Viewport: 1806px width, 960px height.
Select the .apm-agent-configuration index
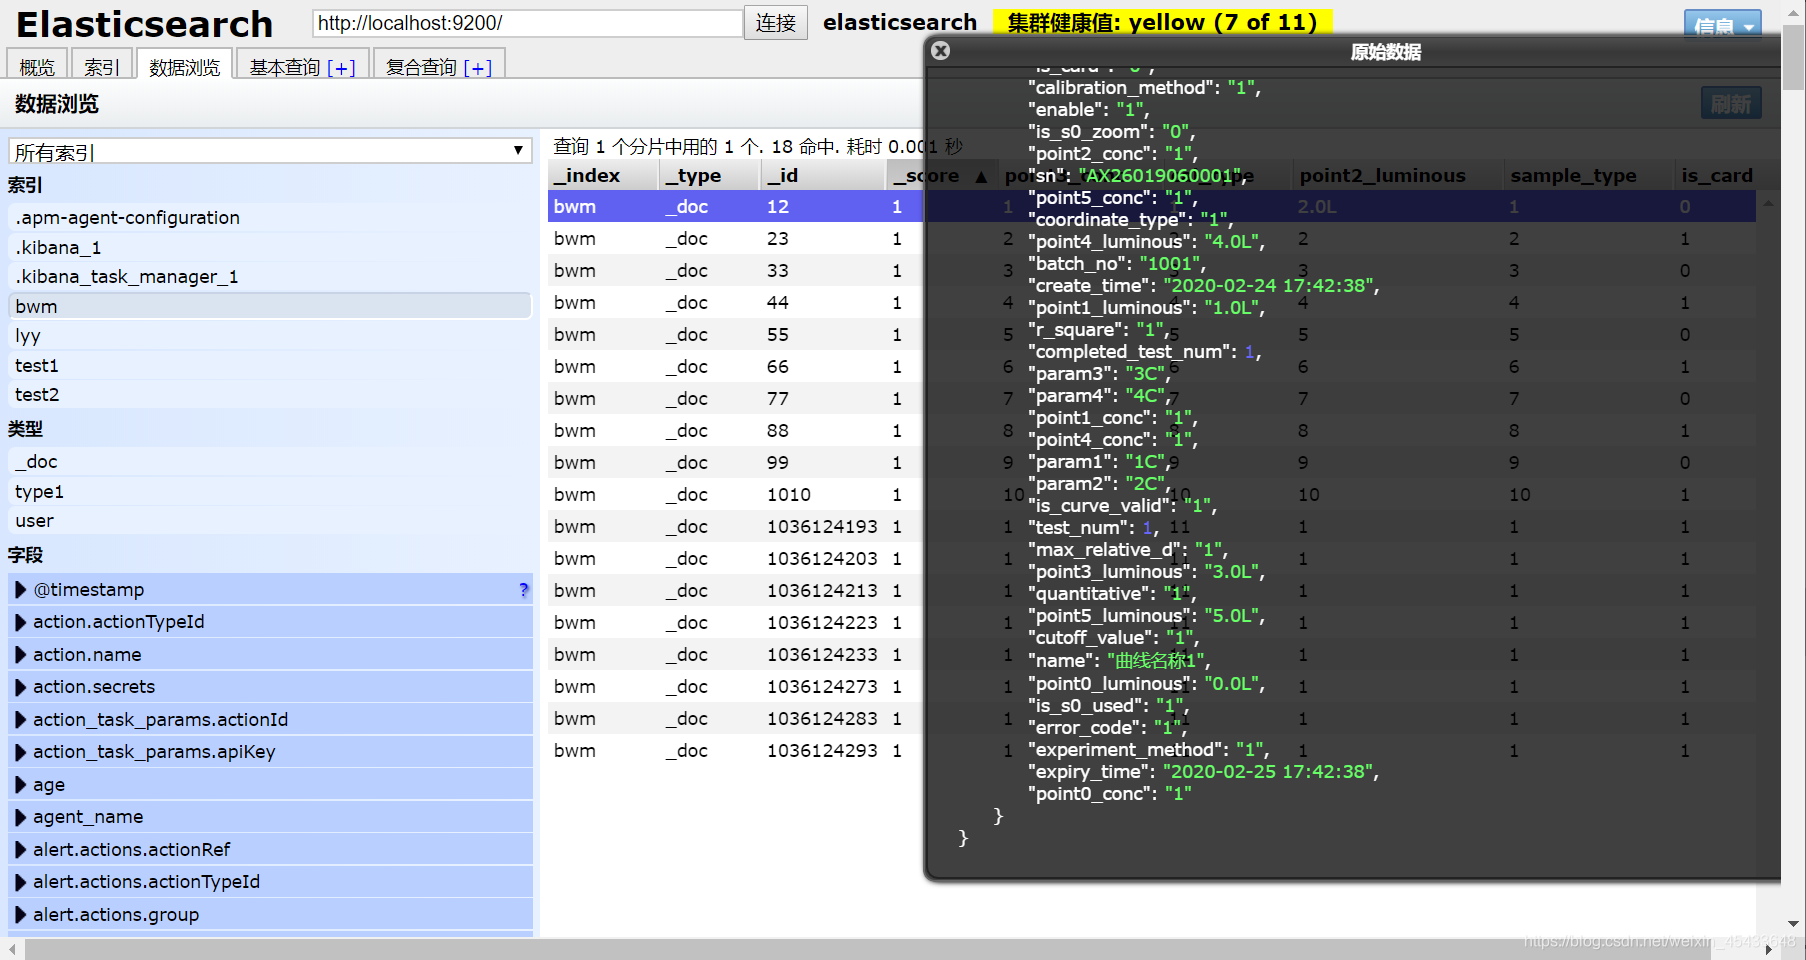(270, 218)
